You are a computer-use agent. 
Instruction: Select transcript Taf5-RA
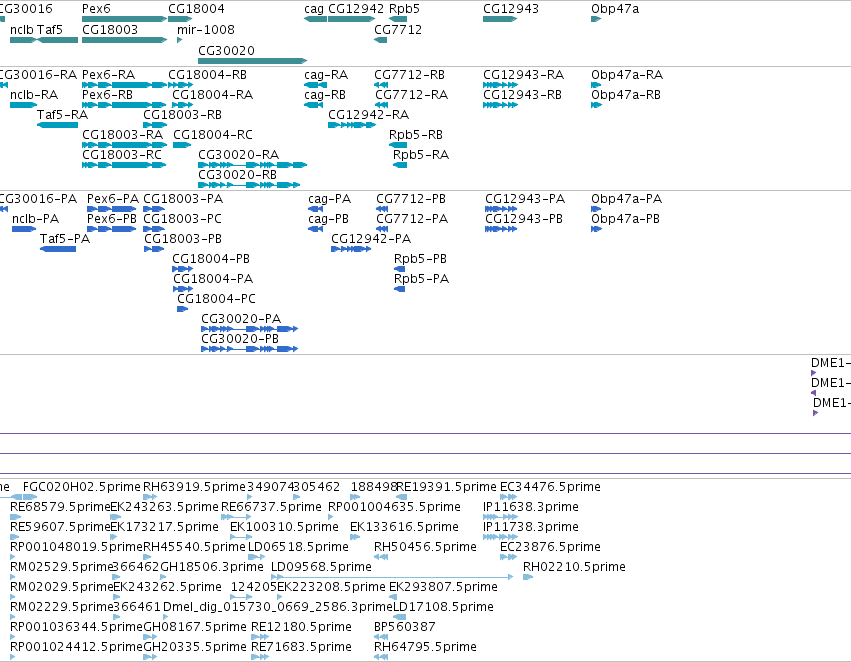tap(58, 125)
